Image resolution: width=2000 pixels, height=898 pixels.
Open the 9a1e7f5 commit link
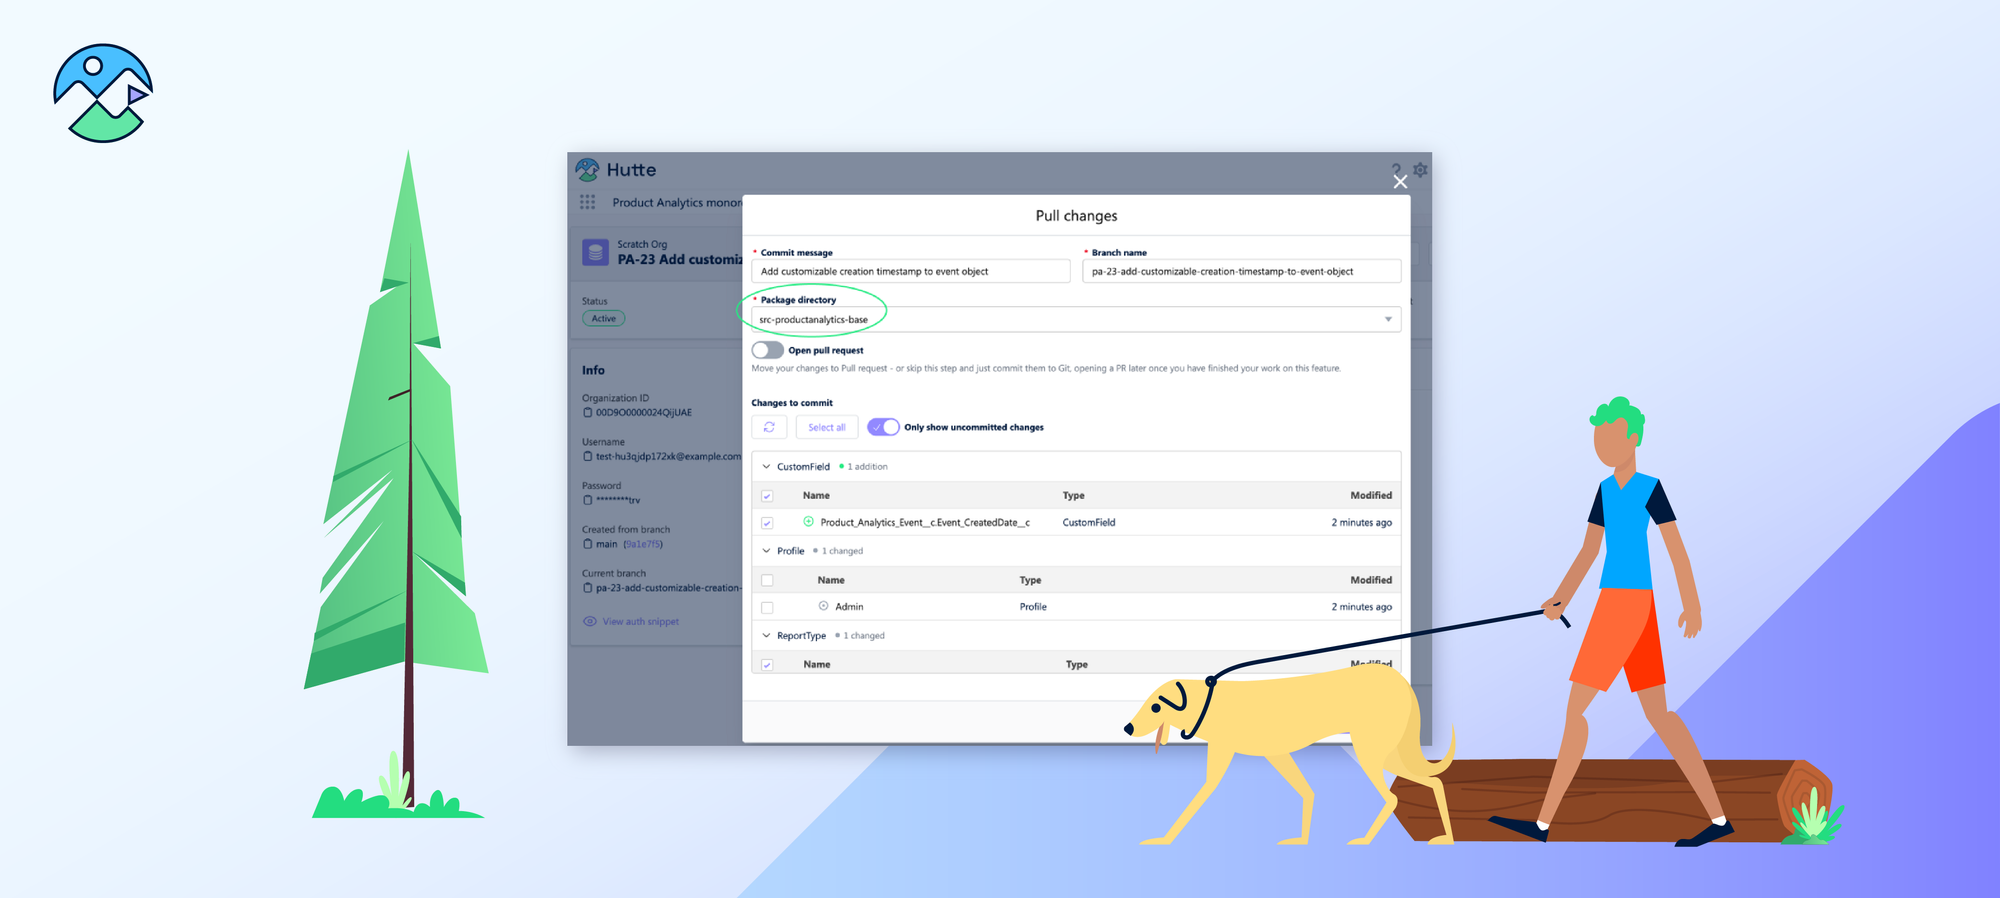click(x=643, y=544)
